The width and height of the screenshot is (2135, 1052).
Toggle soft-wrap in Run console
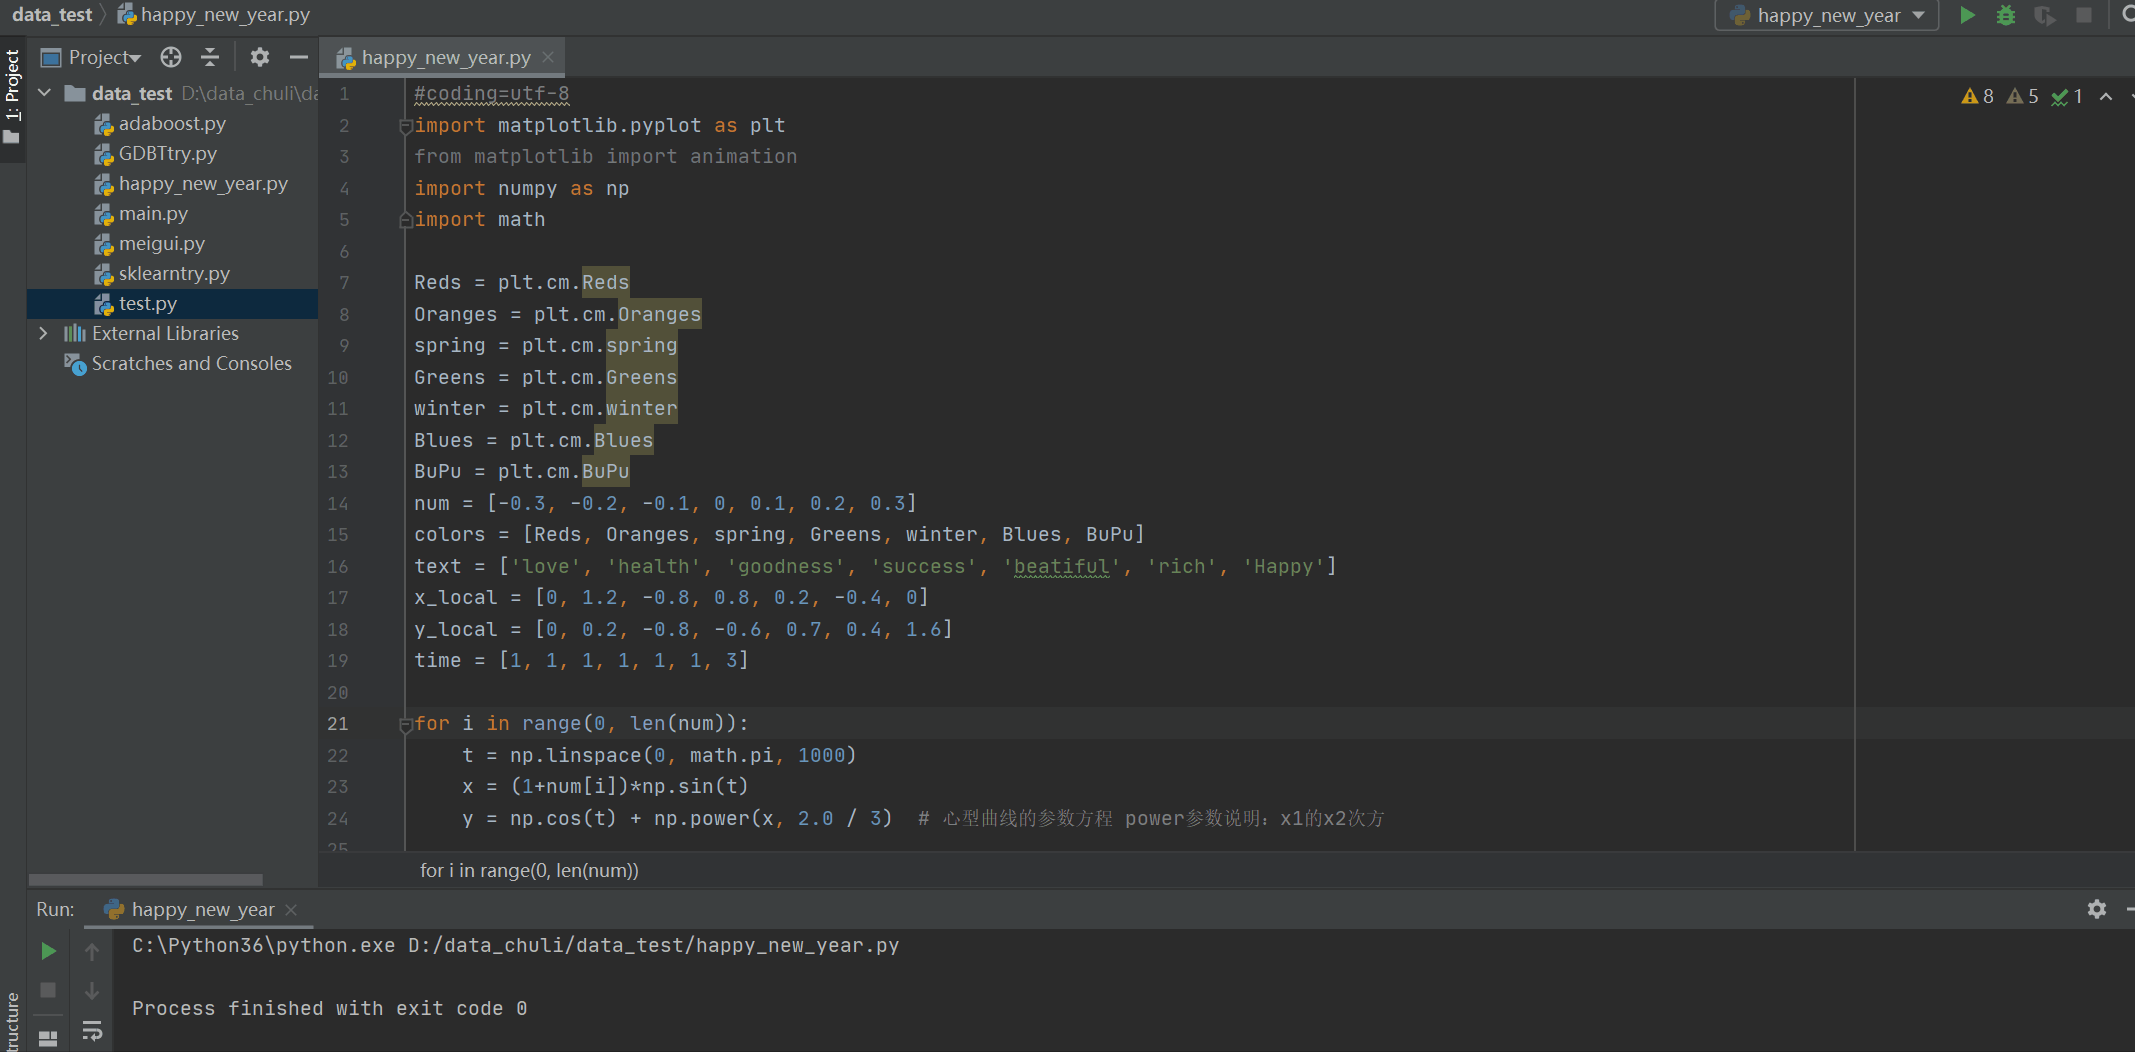pos(92,1031)
